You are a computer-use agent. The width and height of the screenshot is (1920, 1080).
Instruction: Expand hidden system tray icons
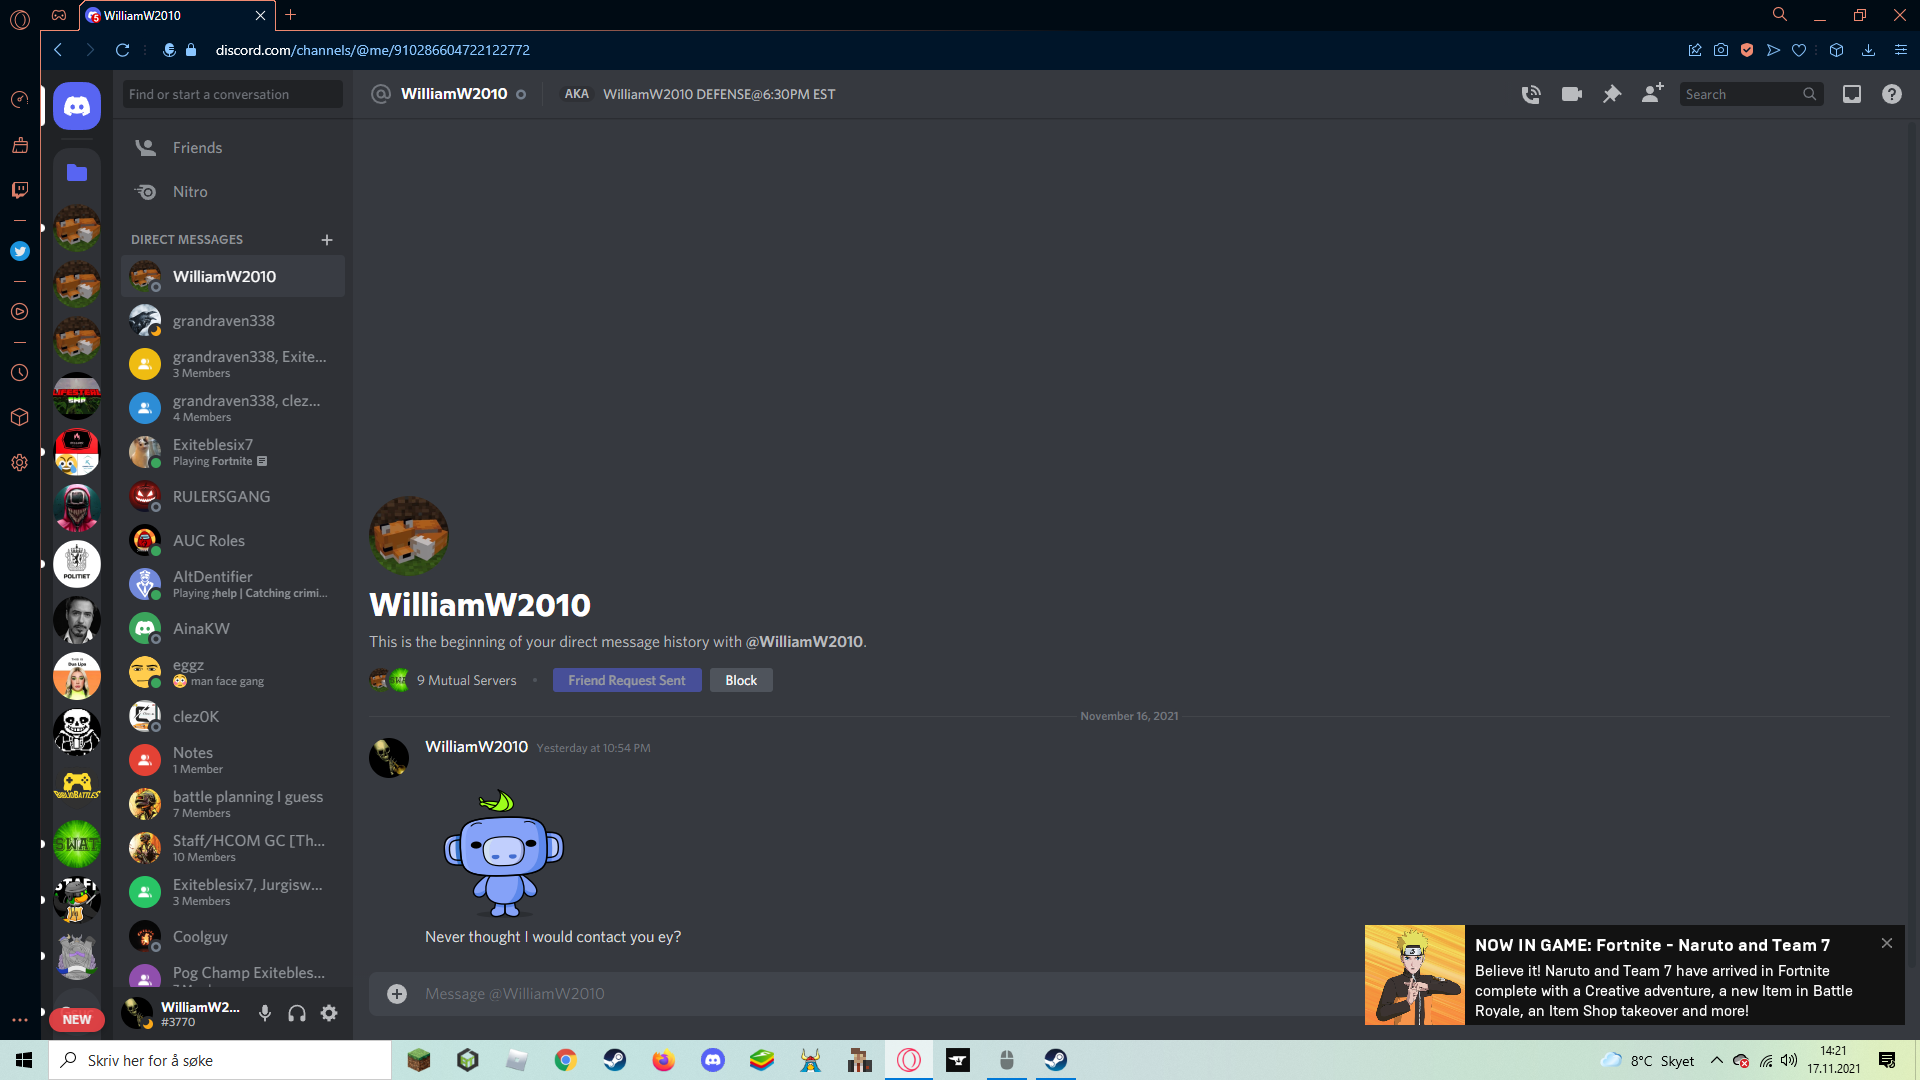coord(1717,1060)
